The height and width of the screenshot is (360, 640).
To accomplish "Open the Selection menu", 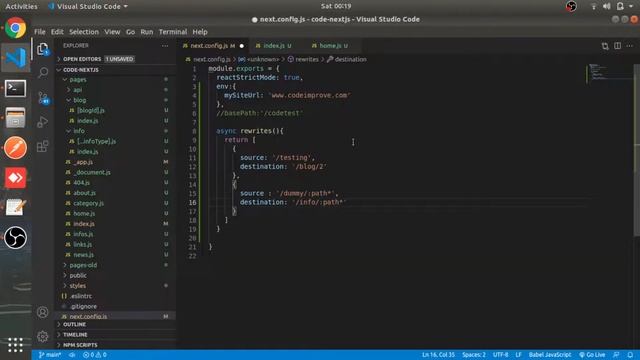I will [84, 32].
